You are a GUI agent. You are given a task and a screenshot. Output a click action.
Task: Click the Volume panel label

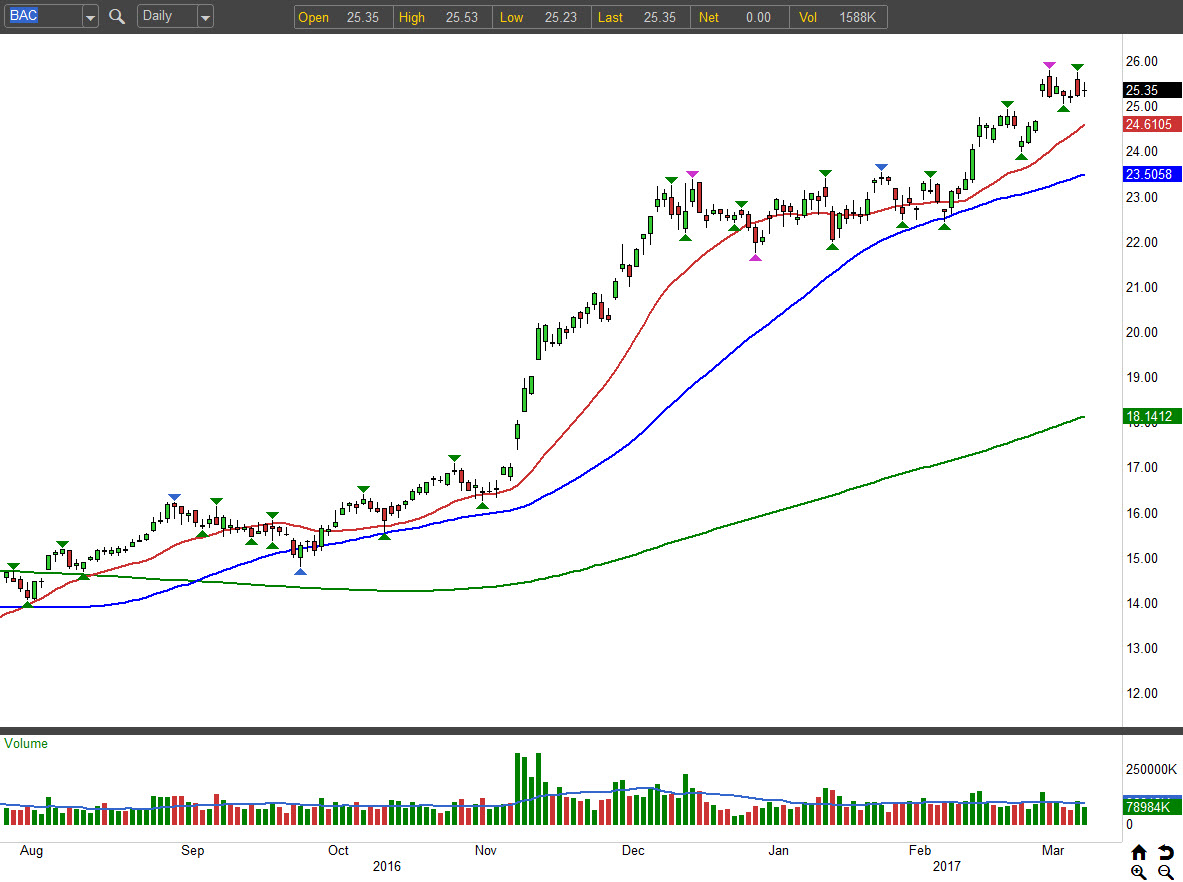click(26, 743)
